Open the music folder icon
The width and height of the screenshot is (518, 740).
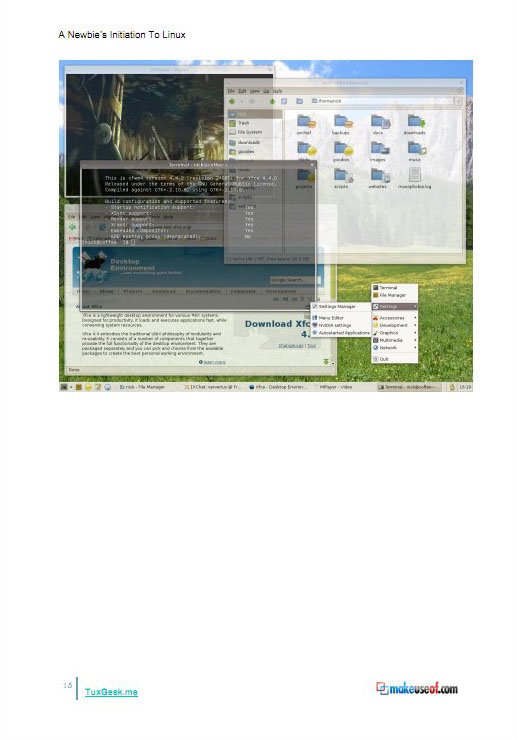[416, 149]
